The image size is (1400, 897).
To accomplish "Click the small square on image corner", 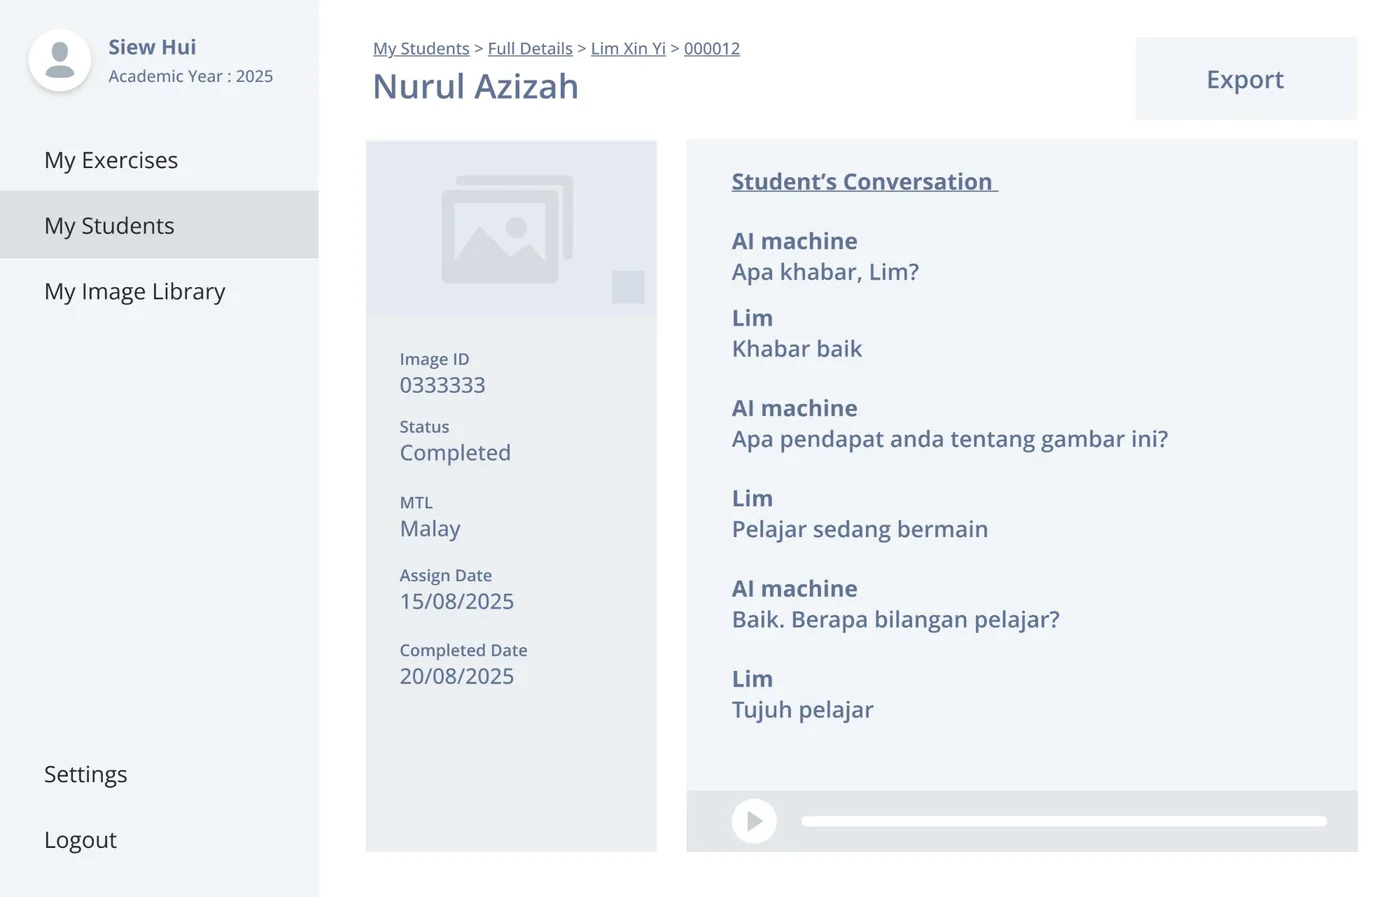I will (628, 287).
